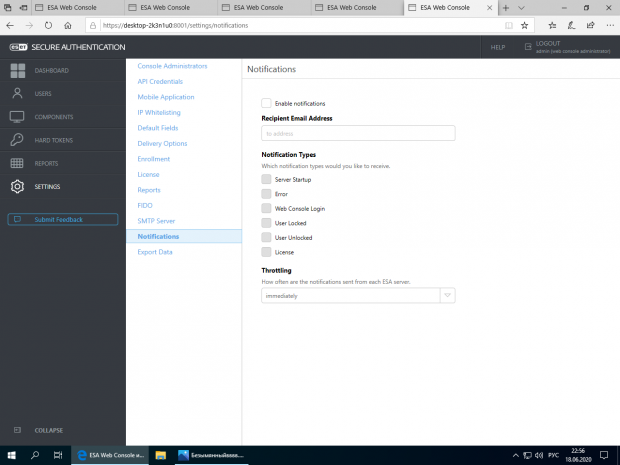620x465 pixels.
Task: Open Windows Start menu
Action: (11, 455)
